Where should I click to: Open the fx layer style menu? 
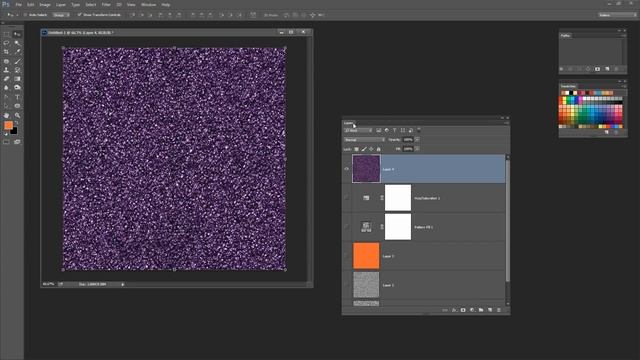(454, 310)
